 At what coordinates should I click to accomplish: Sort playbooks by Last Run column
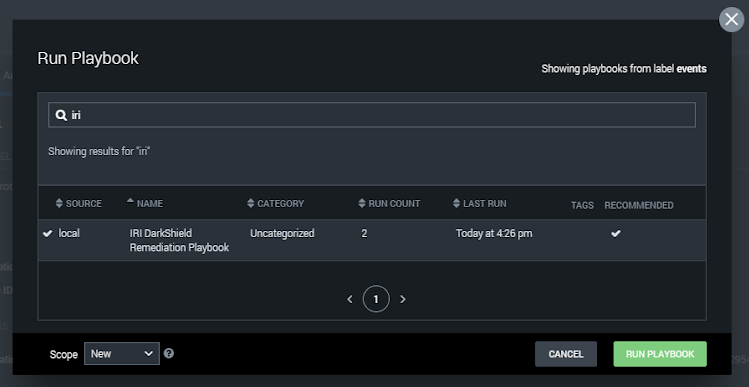tap(480, 204)
